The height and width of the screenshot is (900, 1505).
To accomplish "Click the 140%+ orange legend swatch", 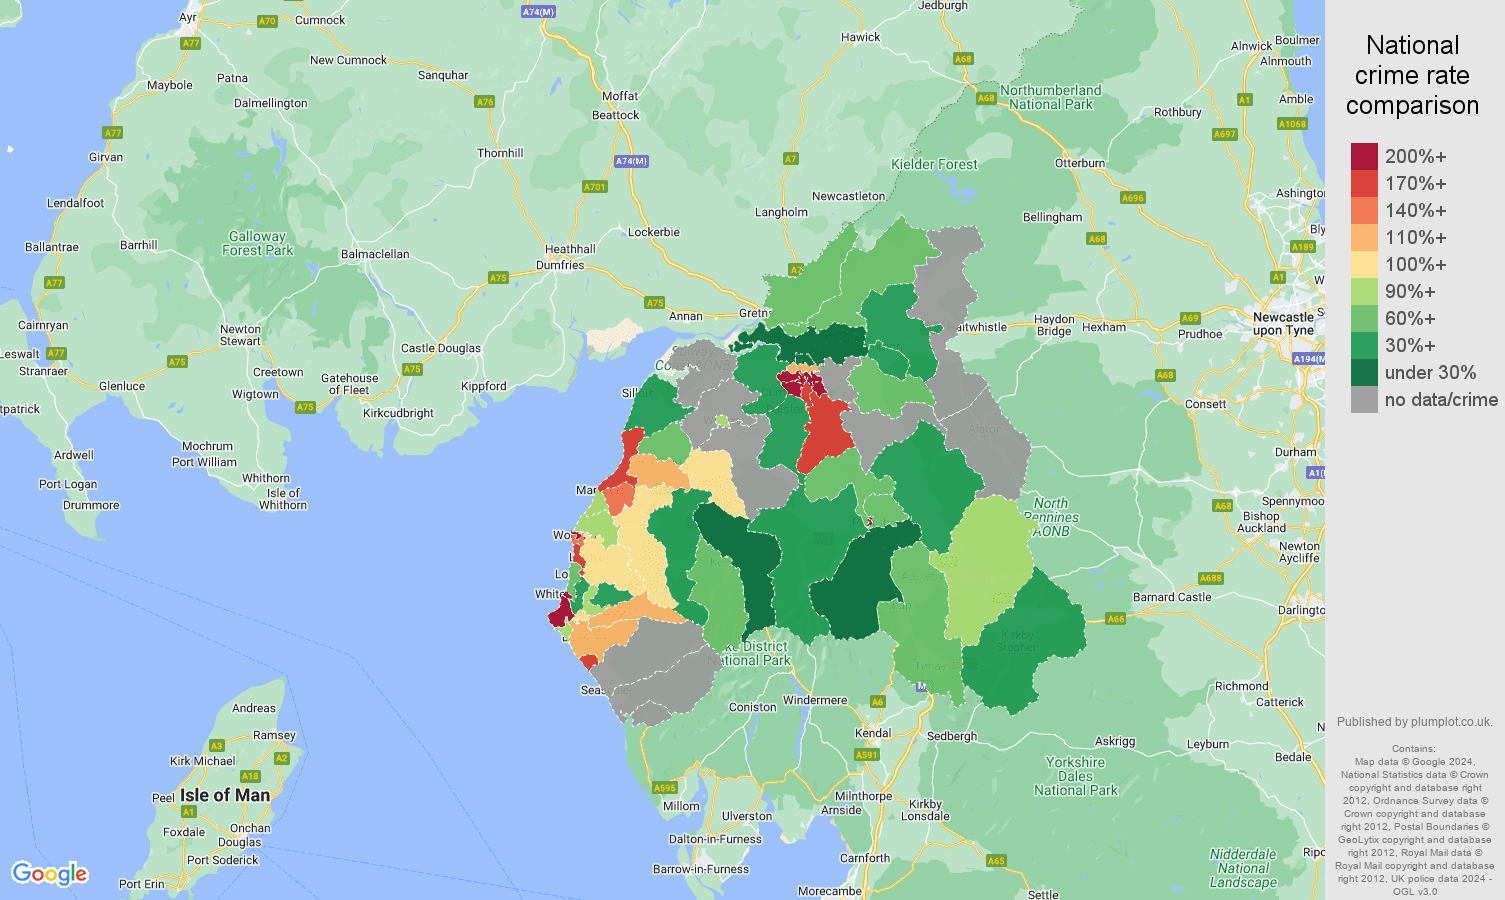I will pyautogui.click(x=1364, y=211).
